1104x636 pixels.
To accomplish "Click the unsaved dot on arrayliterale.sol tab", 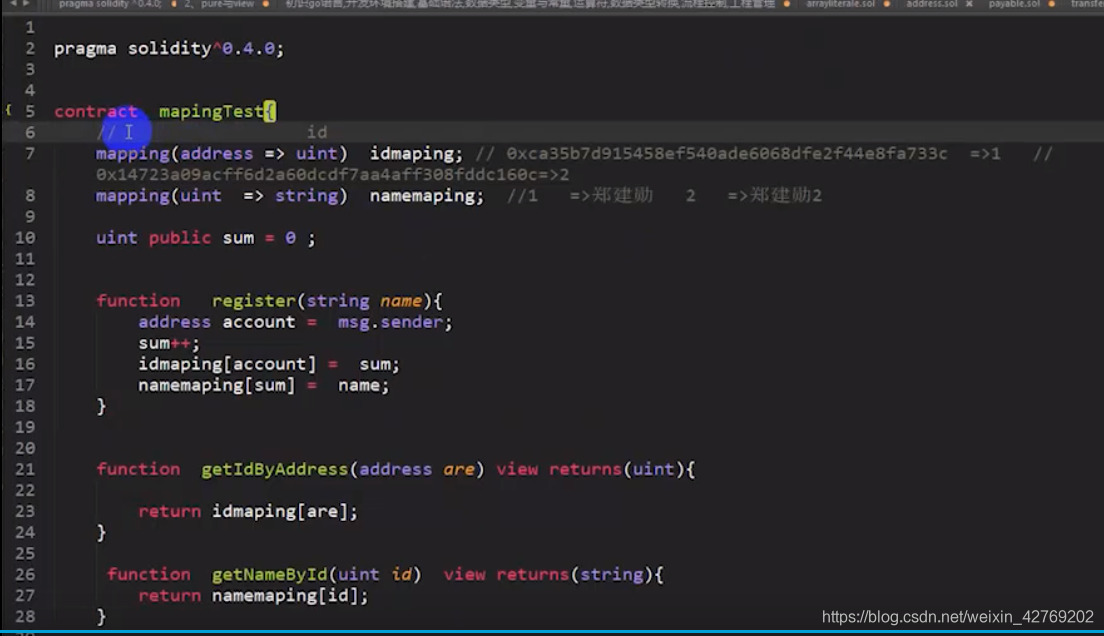I will 886,4.
